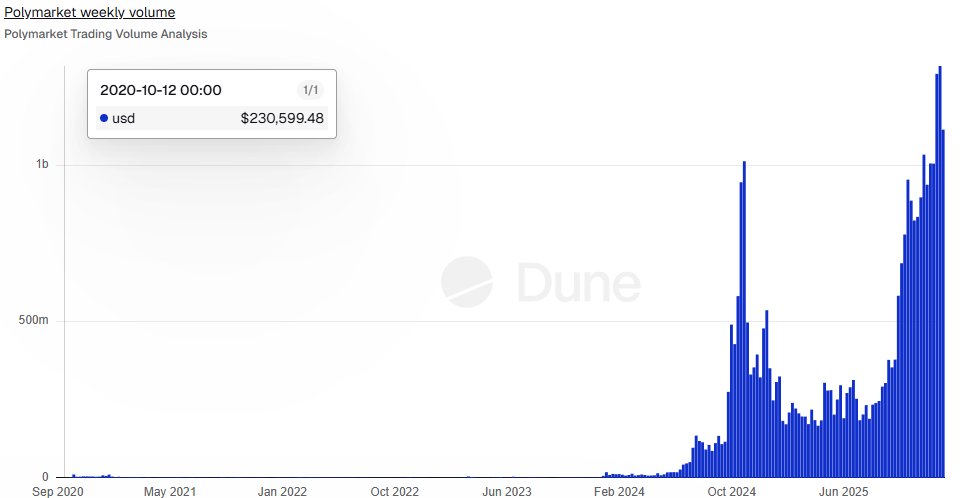This screenshot has height=498, width=961.
Task: Click the Jan 2022 x-axis label
Action: (282, 491)
